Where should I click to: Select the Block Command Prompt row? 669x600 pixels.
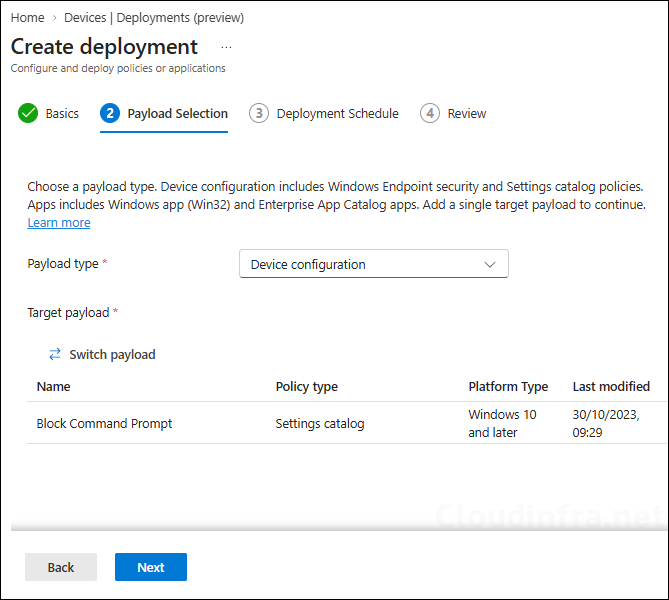[346, 423]
